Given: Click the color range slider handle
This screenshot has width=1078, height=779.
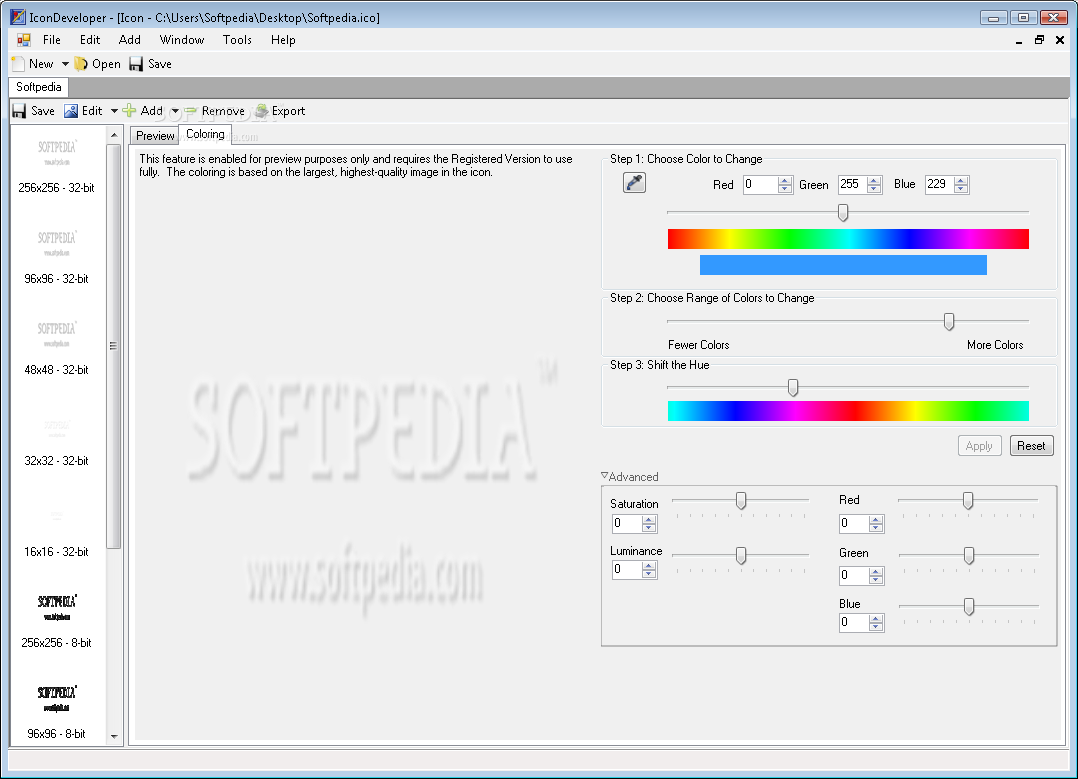Looking at the screenshot, I should 949,321.
